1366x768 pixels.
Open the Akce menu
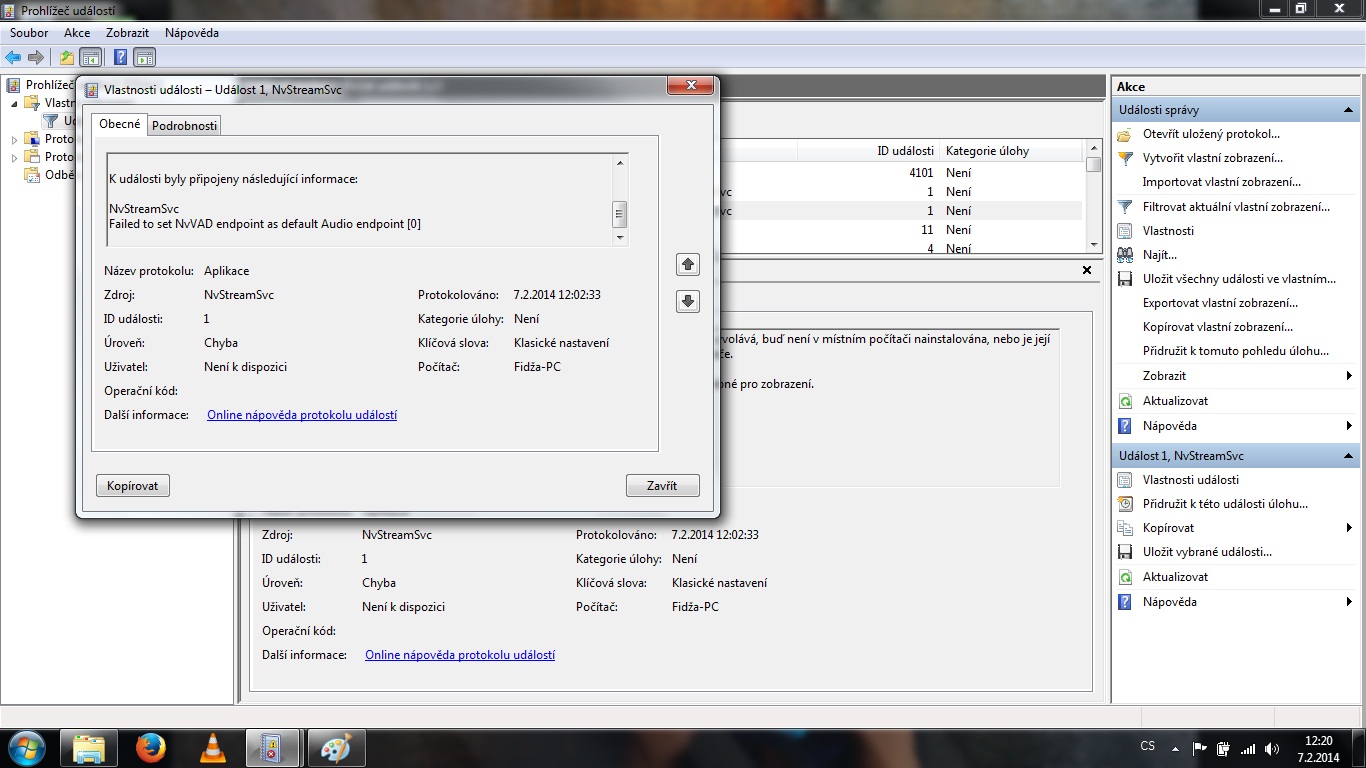tap(77, 33)
